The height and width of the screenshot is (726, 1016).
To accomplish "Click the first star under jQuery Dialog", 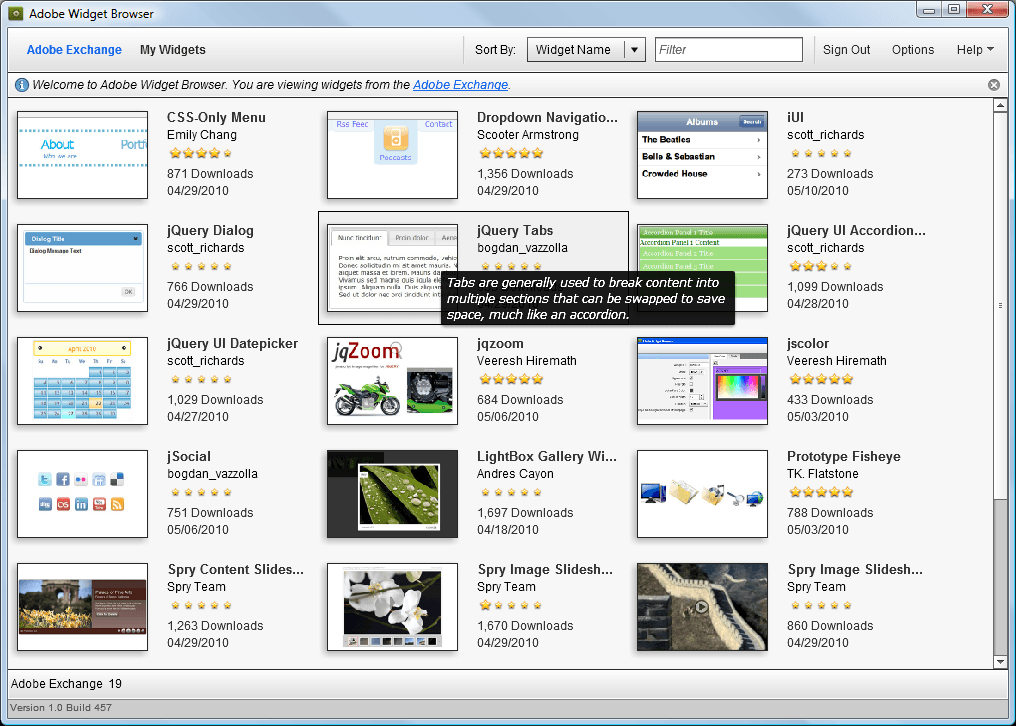I will pos(176,266).
